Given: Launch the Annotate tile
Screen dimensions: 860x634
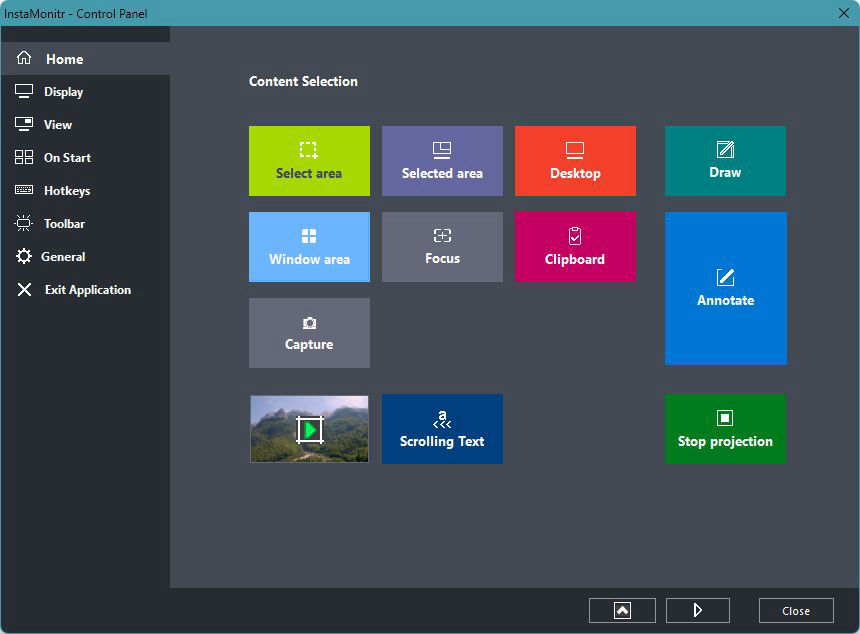Looking at the screenshot, I should pos(726,288).
